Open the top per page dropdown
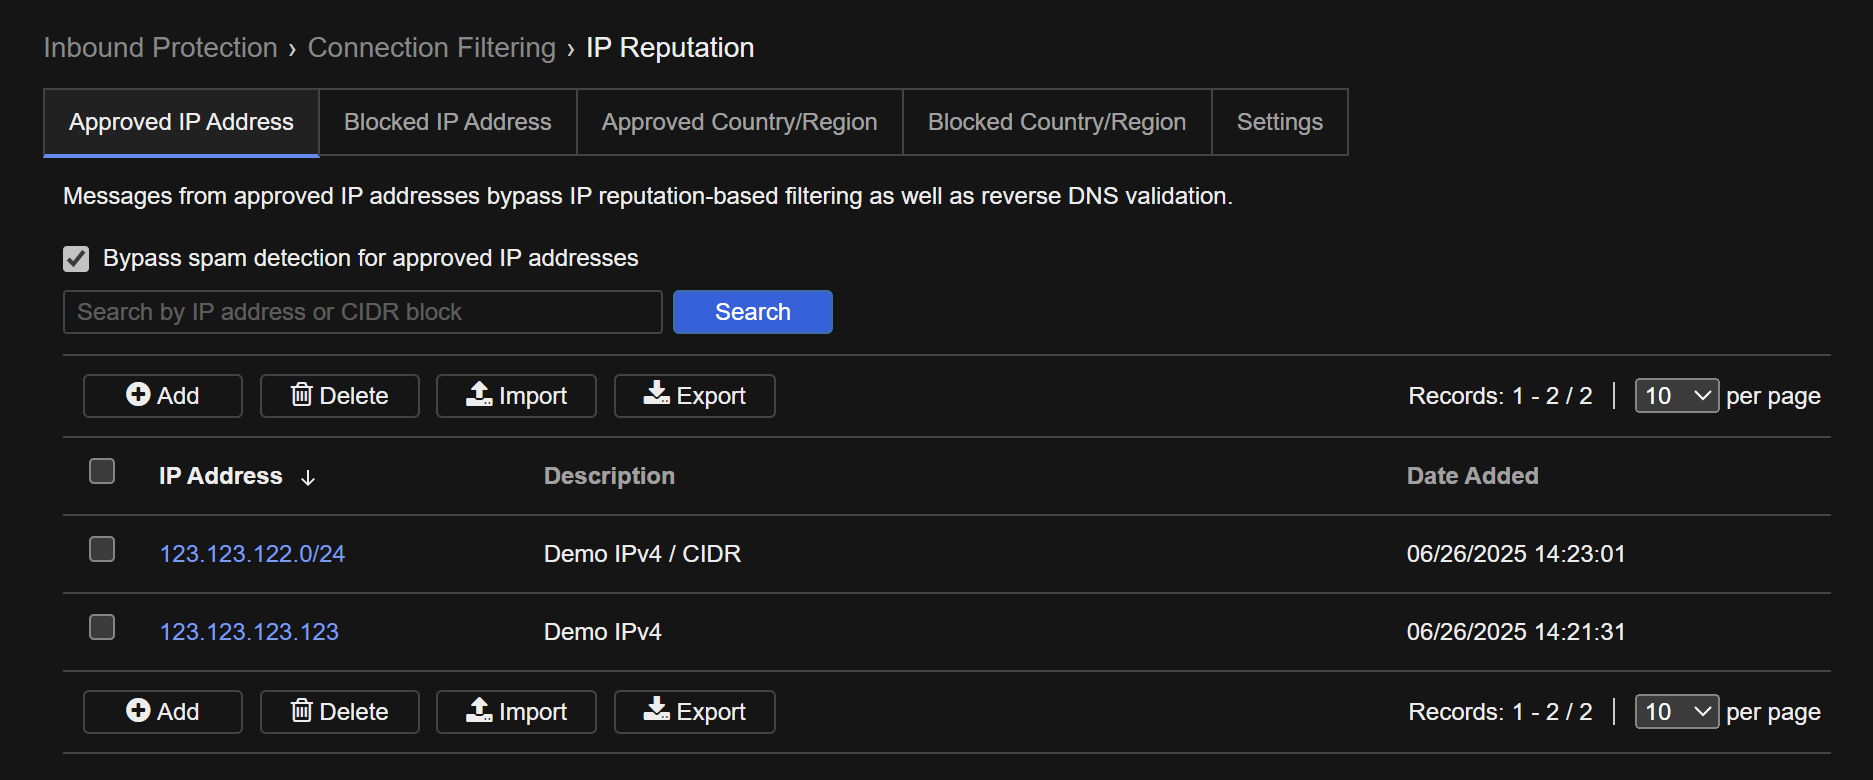 (1676, 396)
